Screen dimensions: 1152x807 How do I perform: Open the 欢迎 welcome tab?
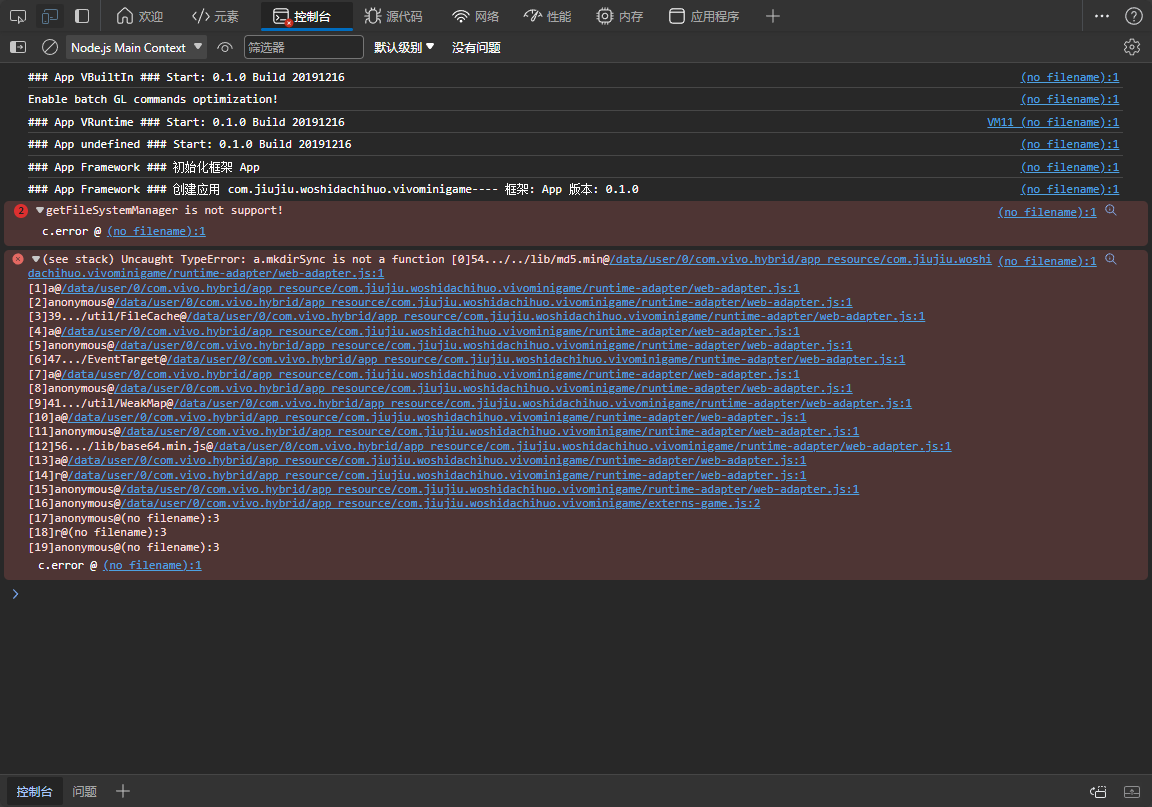coord(140,16)
